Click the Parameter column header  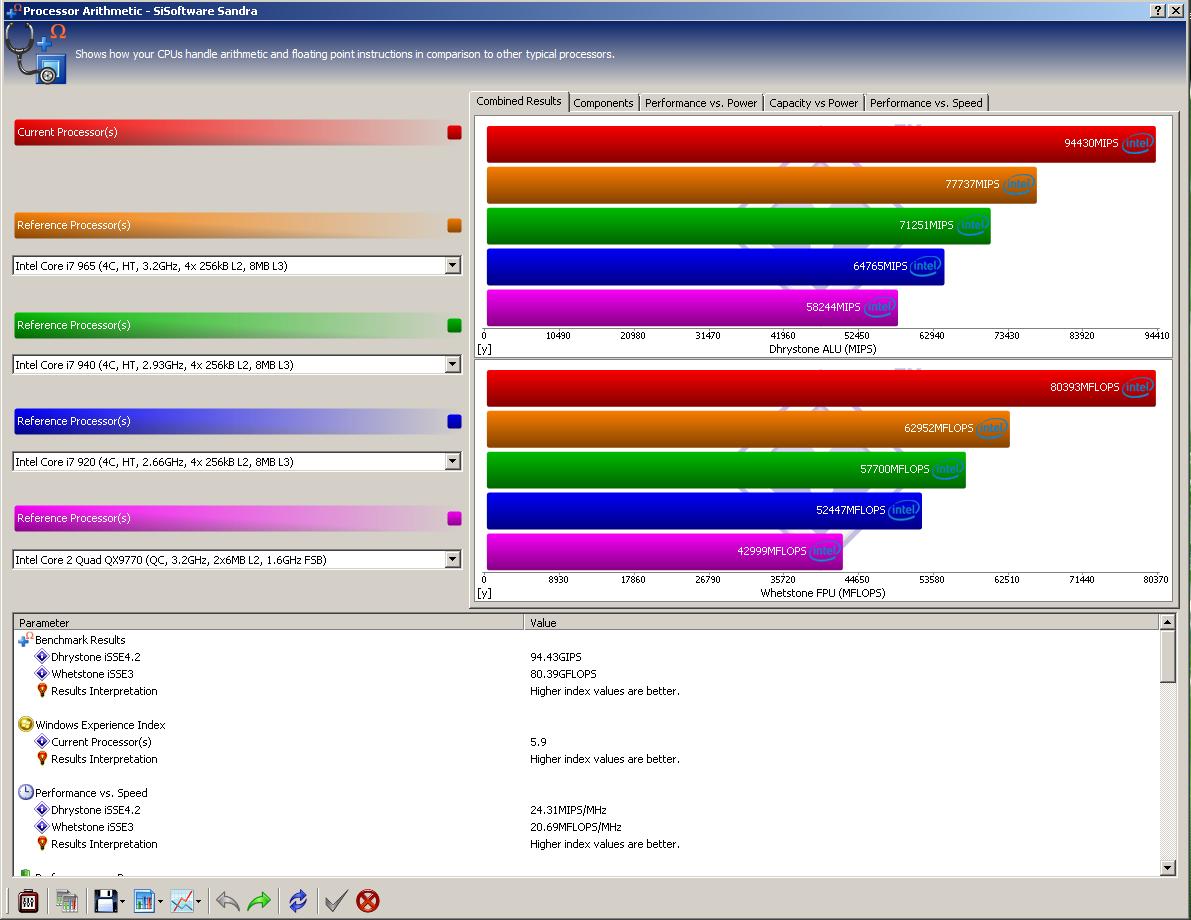point(269,622)
